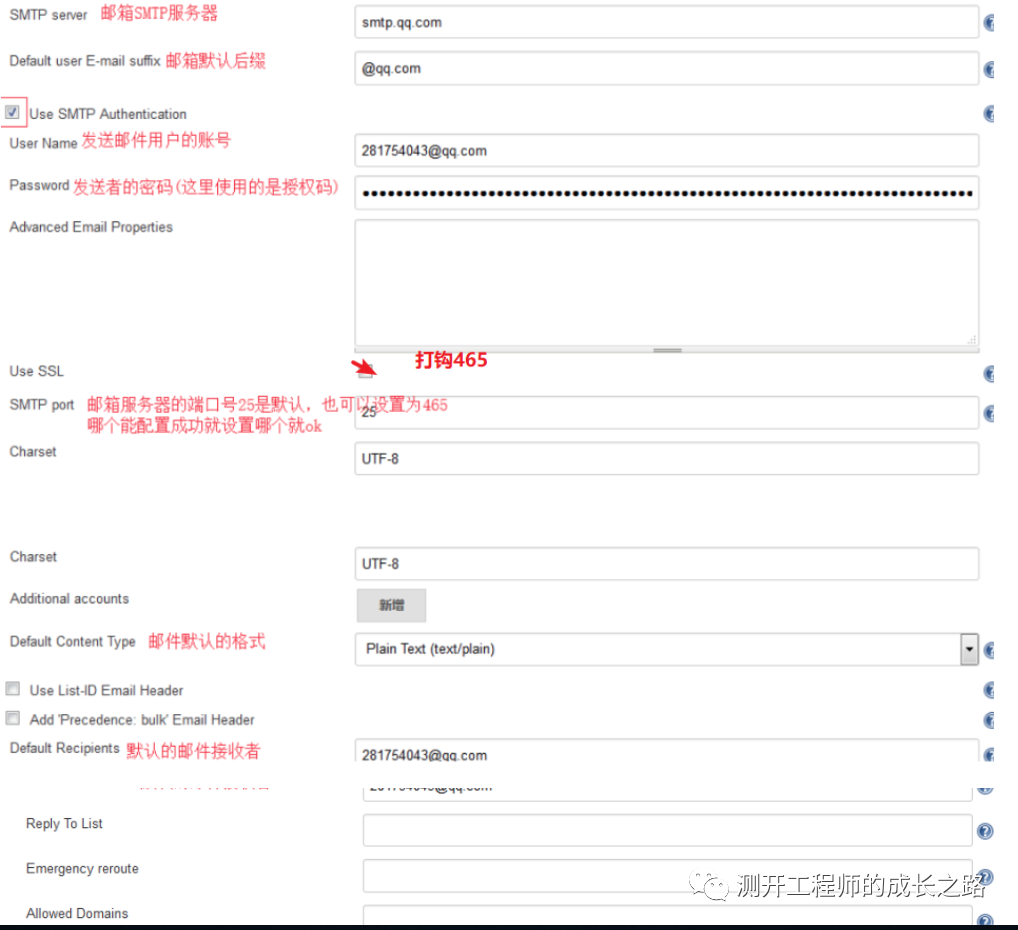Viewport: 1018px width, 930px height.
Task: Open help for Use List-ID Email Header
Action: click(x=989, y=690)
